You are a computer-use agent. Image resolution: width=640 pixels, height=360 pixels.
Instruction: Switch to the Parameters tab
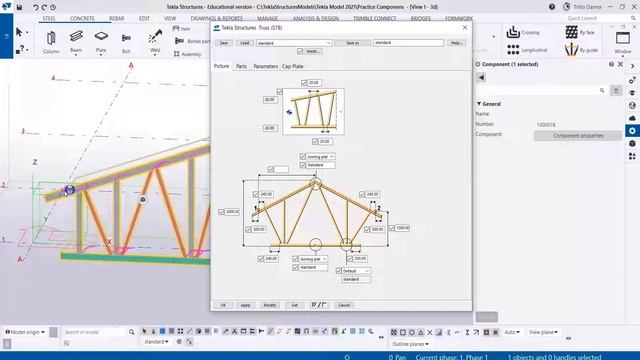[265, 66]
